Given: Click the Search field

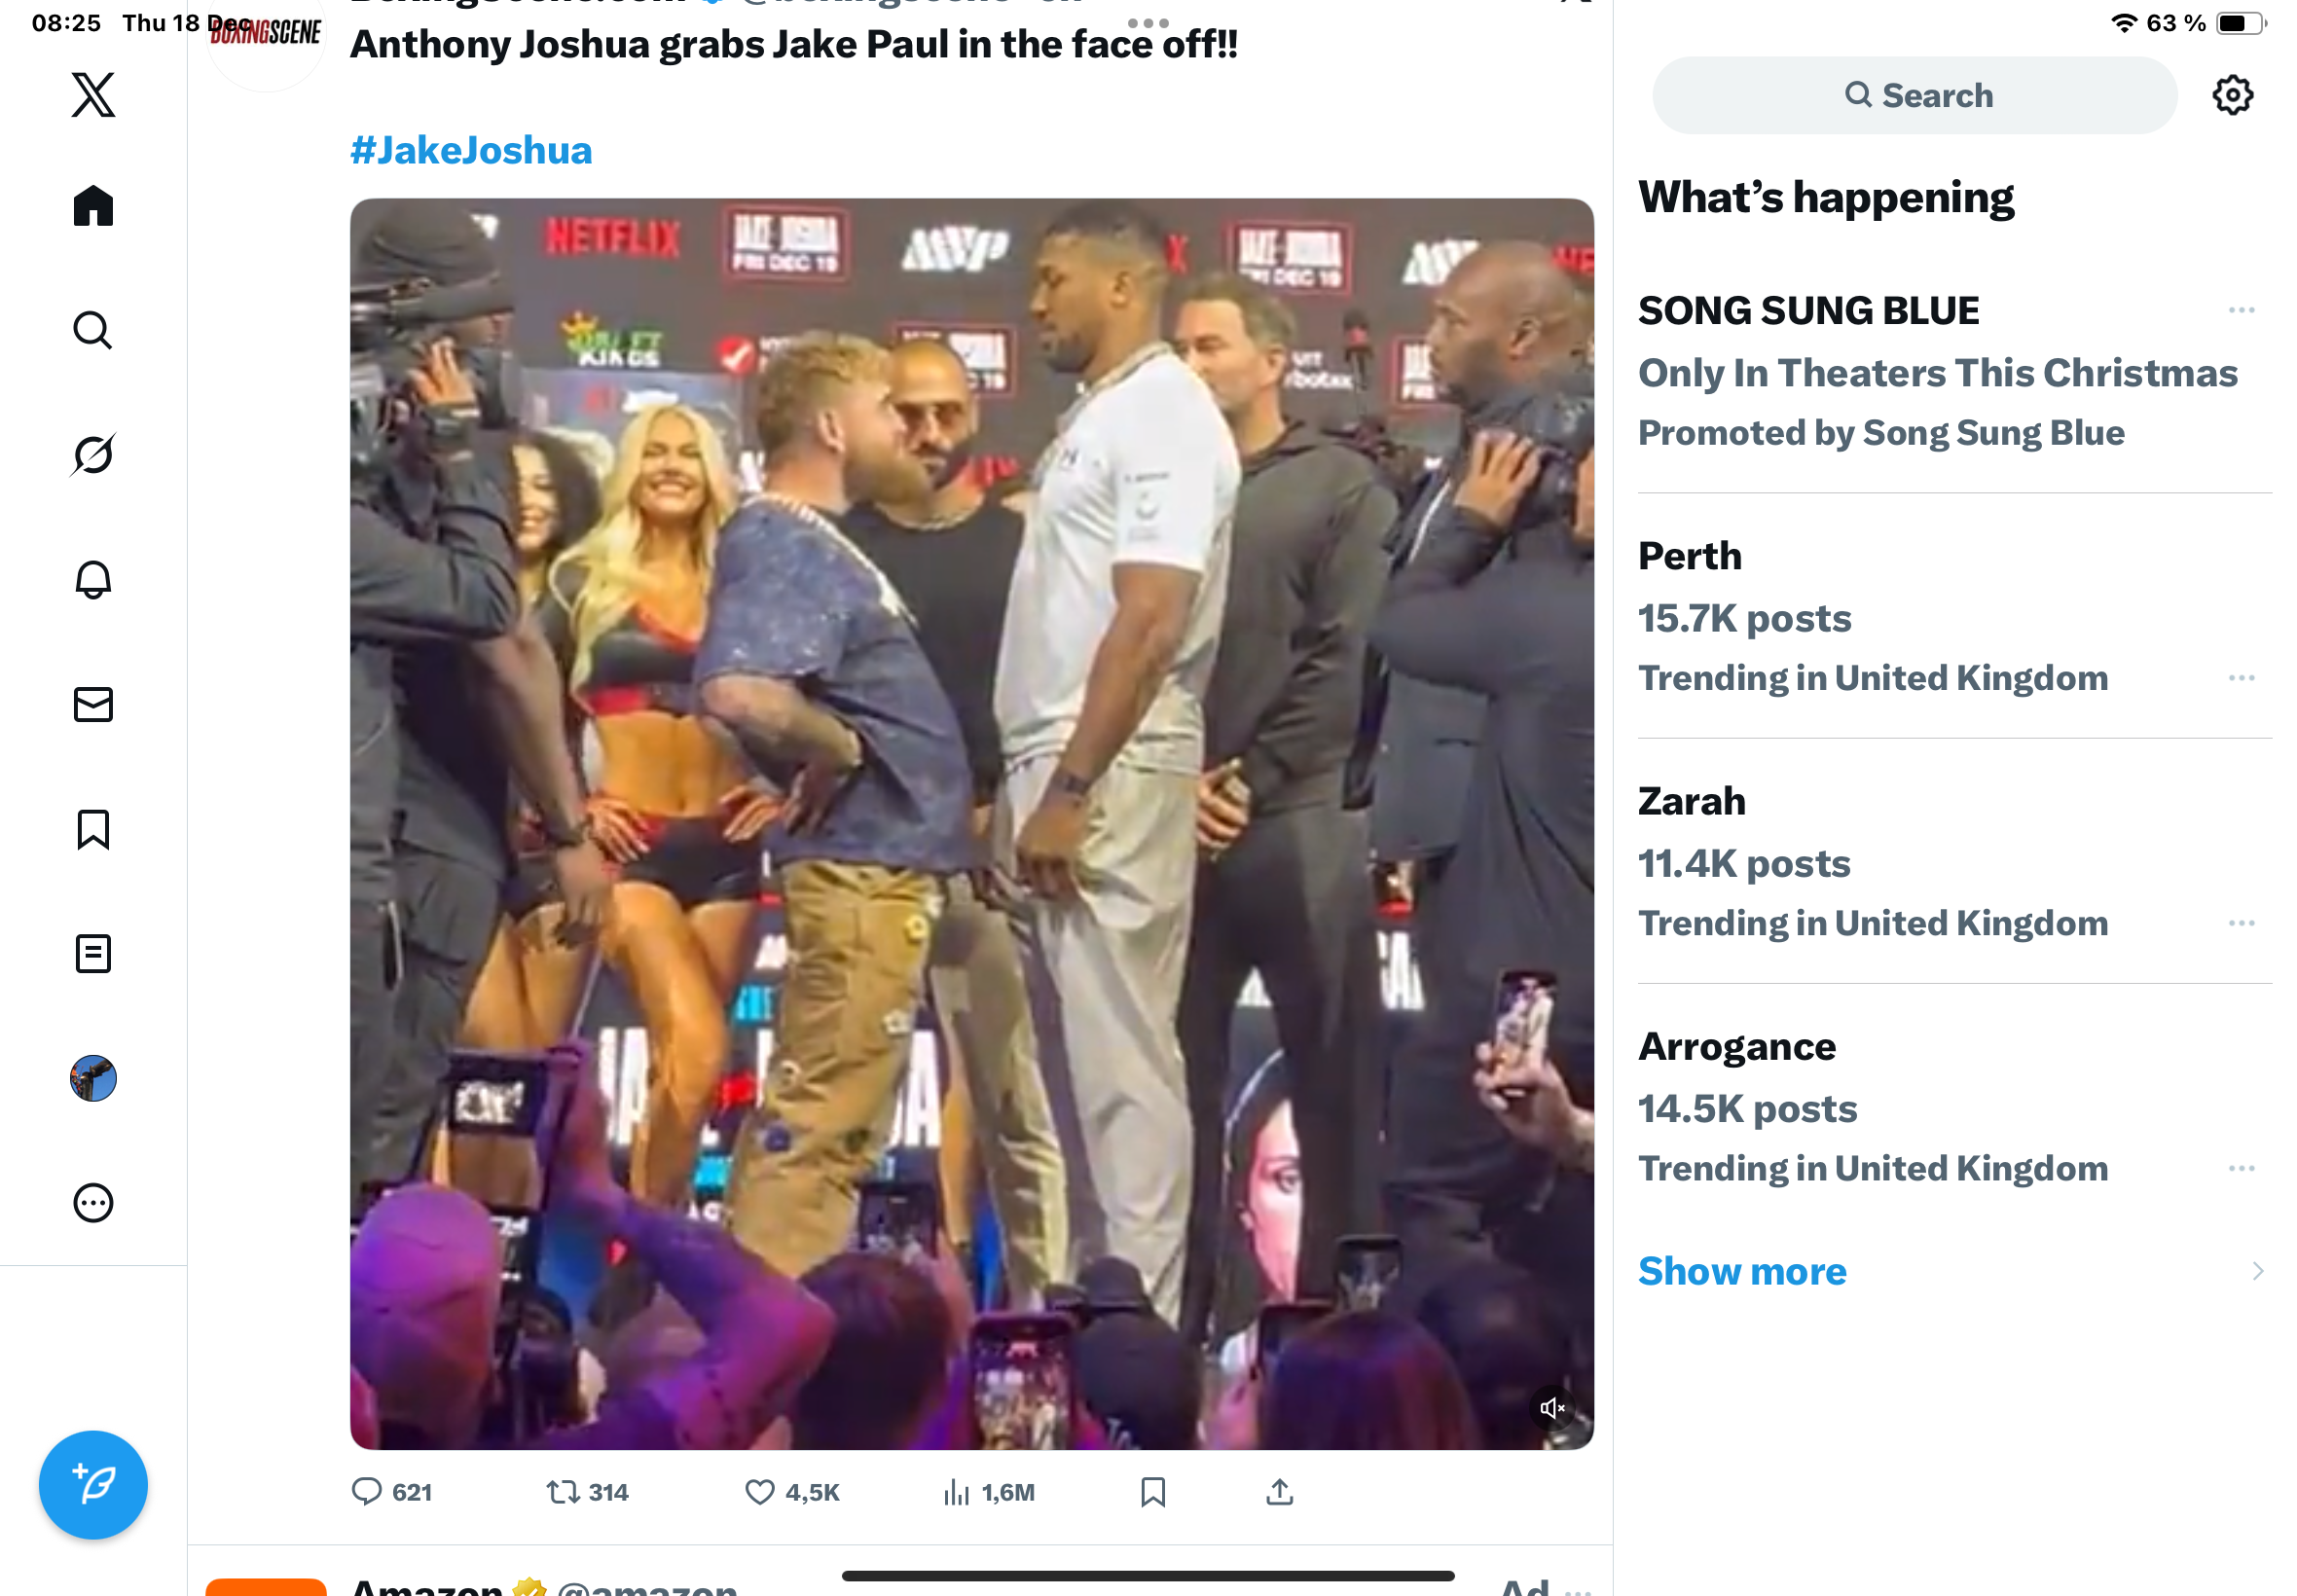Looking at the screenshot, I should point(1914,95).
